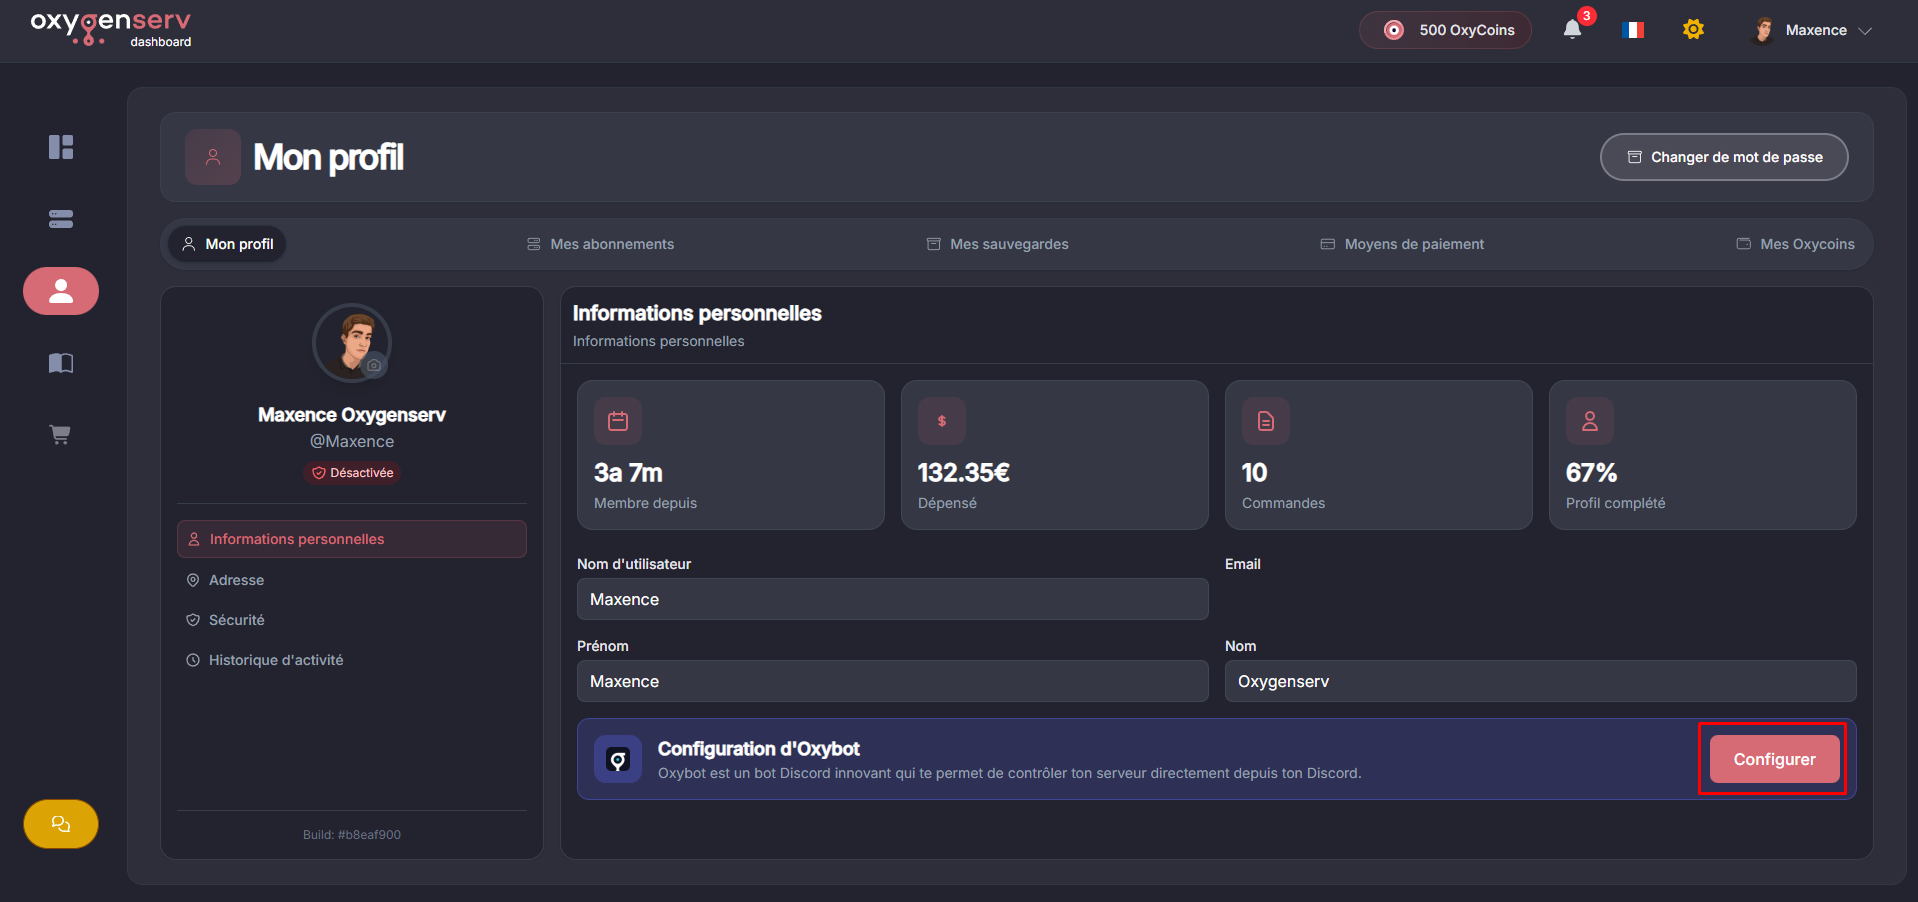The image size is (1918, 902).
Task: Select Sécurité in profile menu
Action: (x=237, y=620)
